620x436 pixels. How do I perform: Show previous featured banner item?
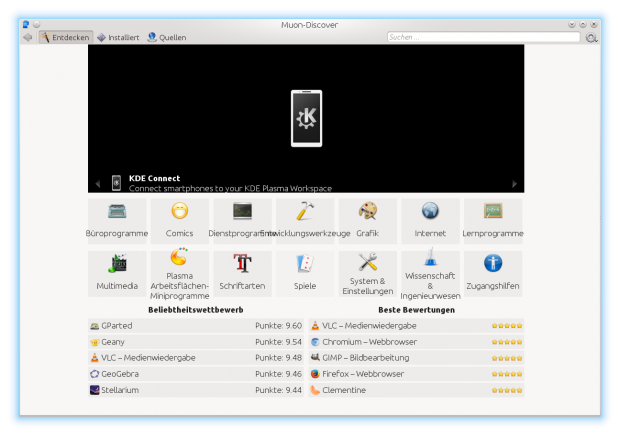(98, 183)
